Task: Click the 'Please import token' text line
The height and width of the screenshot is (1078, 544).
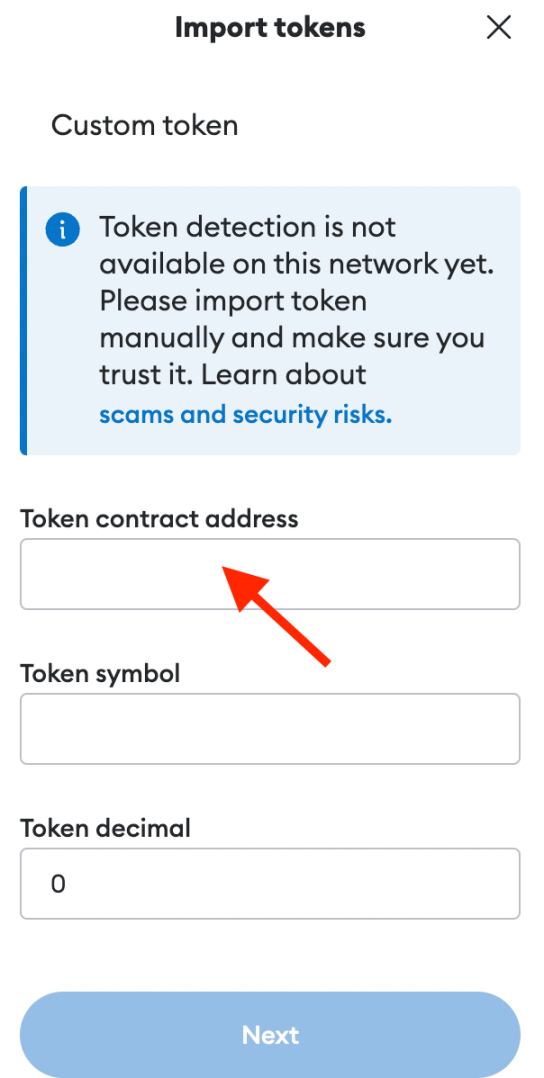Action: 233,301
